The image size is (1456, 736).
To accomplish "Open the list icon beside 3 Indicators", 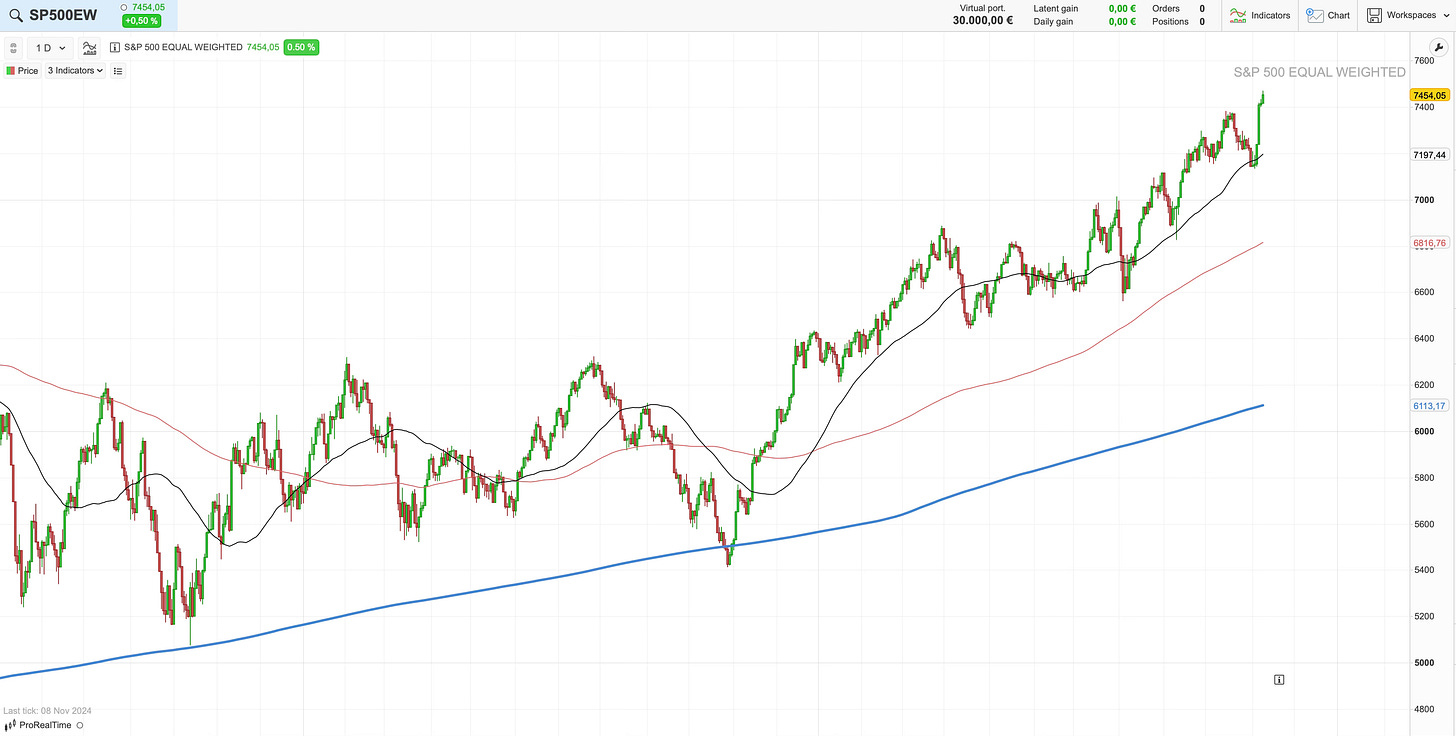I will (118, 71).
